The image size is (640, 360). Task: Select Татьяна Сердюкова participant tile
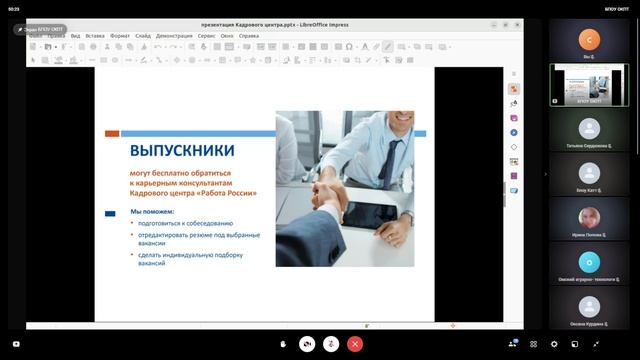pyautogui.click(x=589, y=130)
